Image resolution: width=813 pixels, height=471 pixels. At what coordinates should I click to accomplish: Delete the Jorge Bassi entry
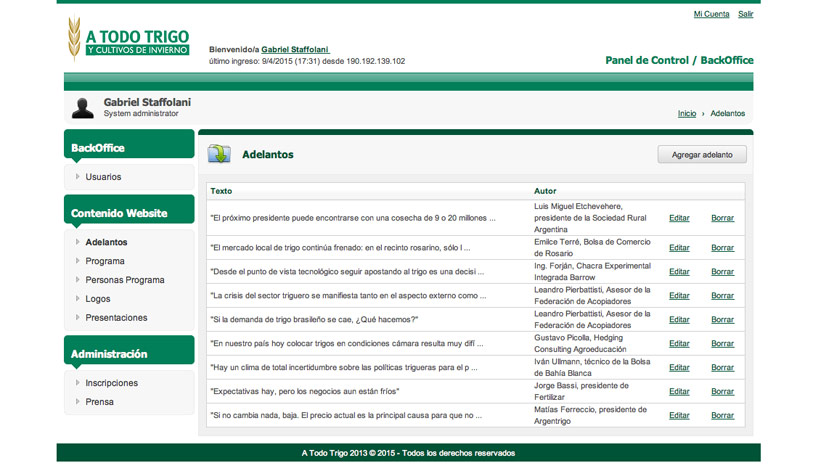pyautogui.click(x=722, y=391)
